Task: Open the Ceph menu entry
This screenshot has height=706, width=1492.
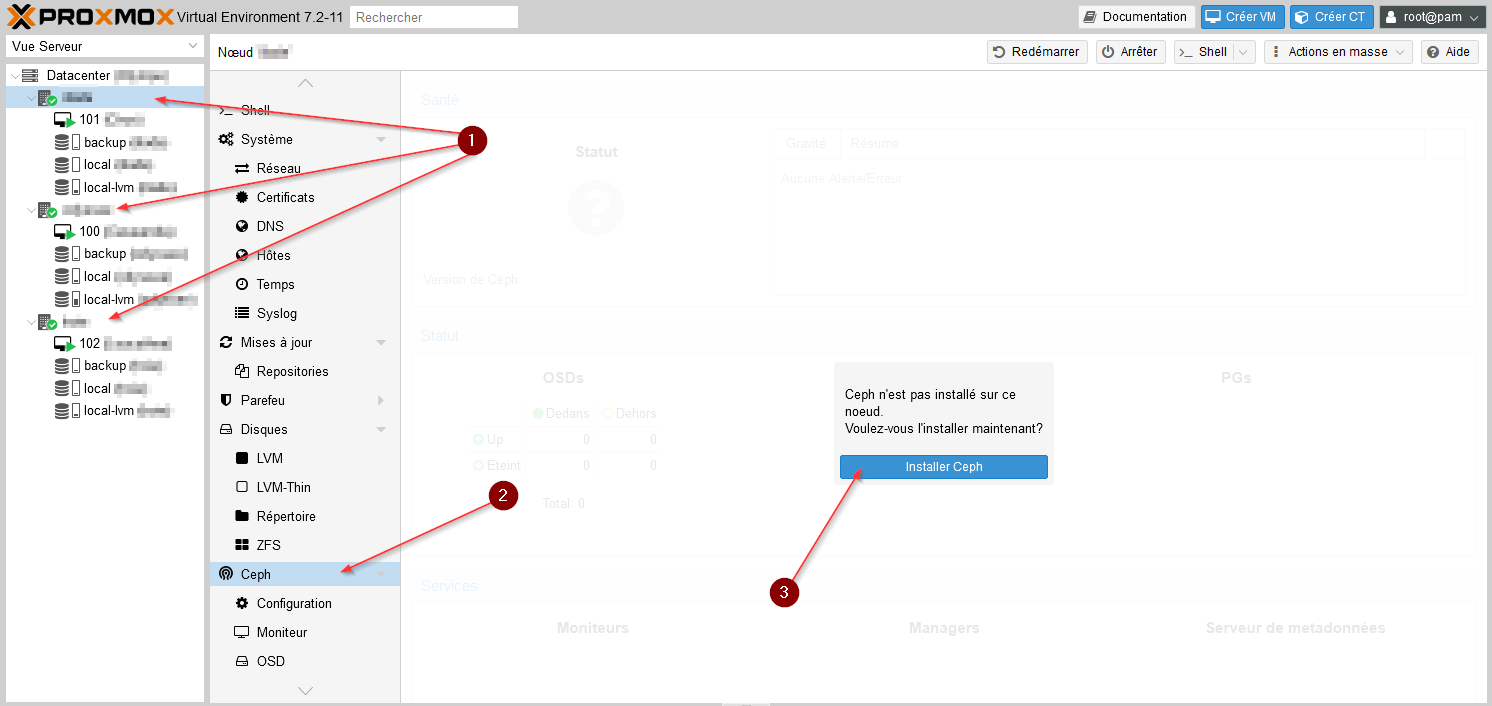Action: pyautogui.click(x=256, y=575)
